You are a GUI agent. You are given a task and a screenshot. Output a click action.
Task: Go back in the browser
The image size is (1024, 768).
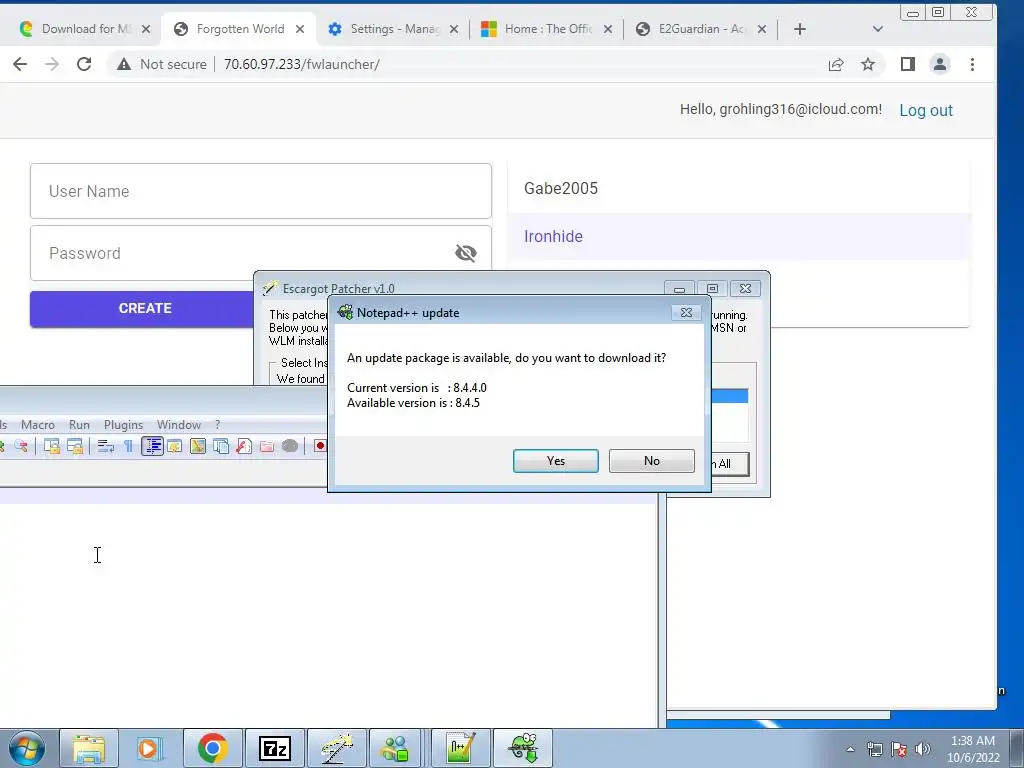20,64
